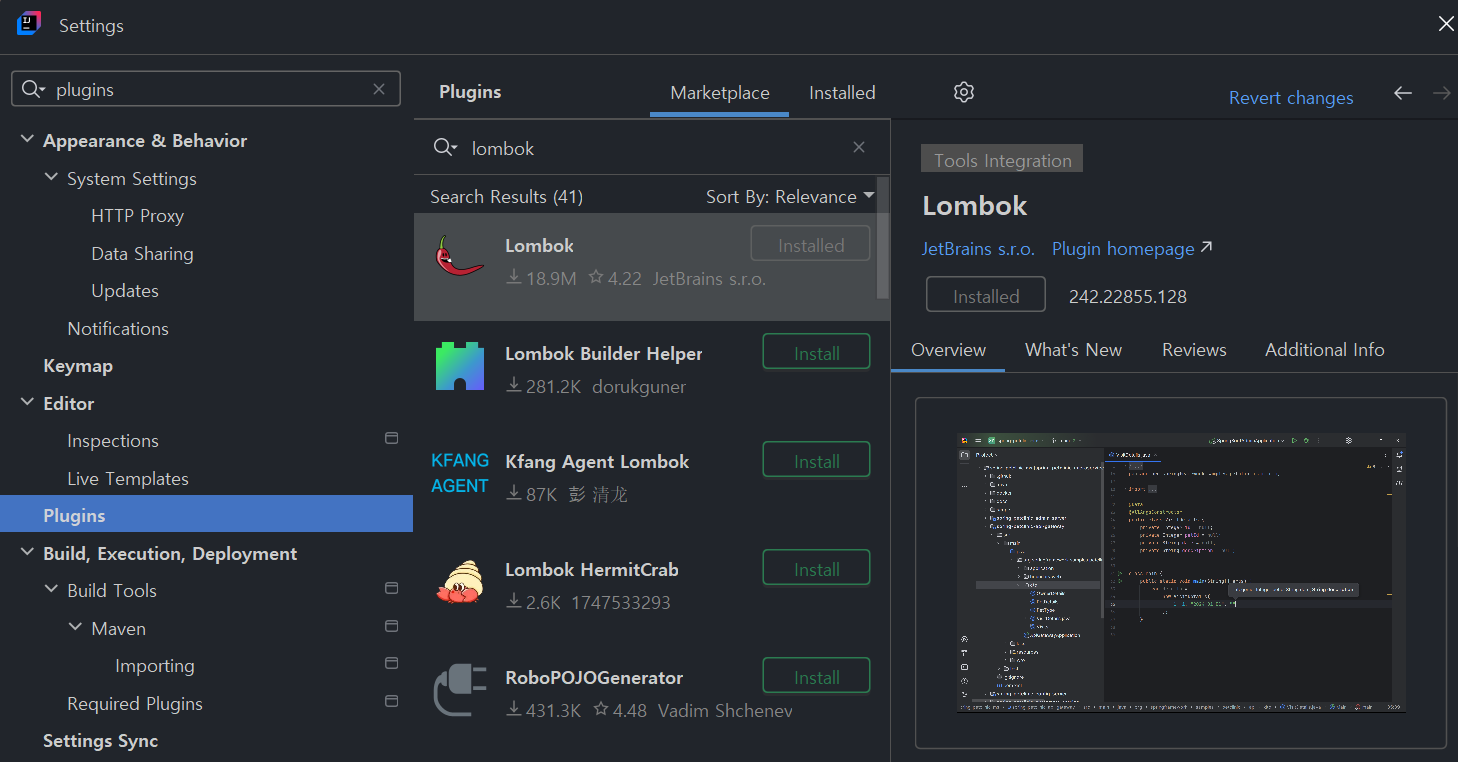Click the Tools Integration tag
1458x762 pixels.
[x=1002, y=160]
